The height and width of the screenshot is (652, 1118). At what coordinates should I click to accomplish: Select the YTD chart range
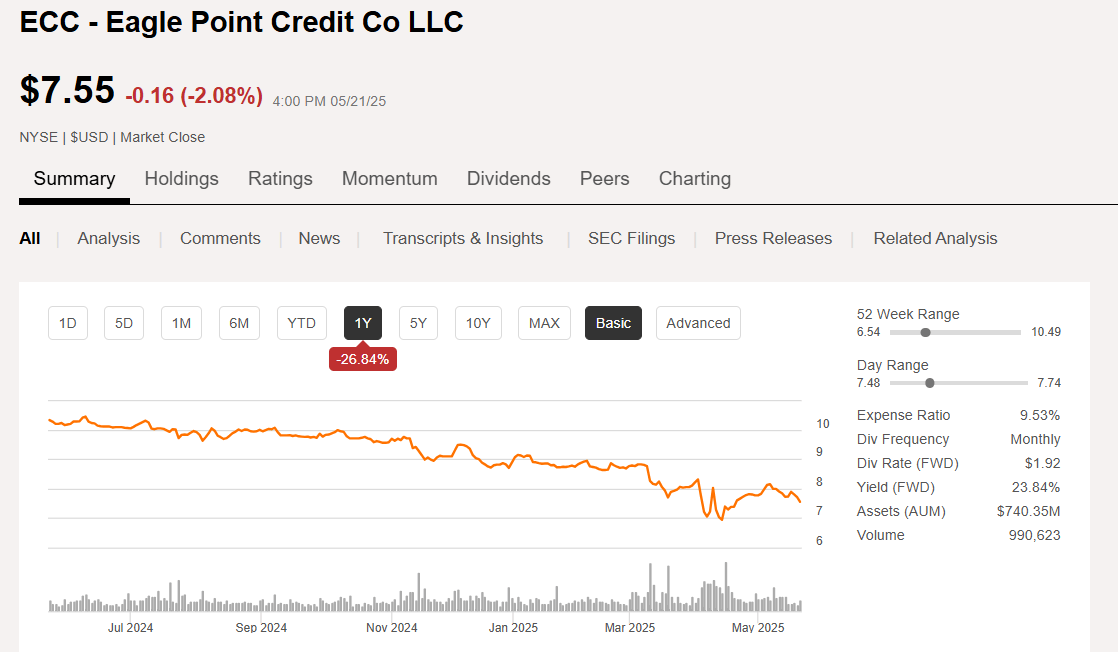coord(301,323)
